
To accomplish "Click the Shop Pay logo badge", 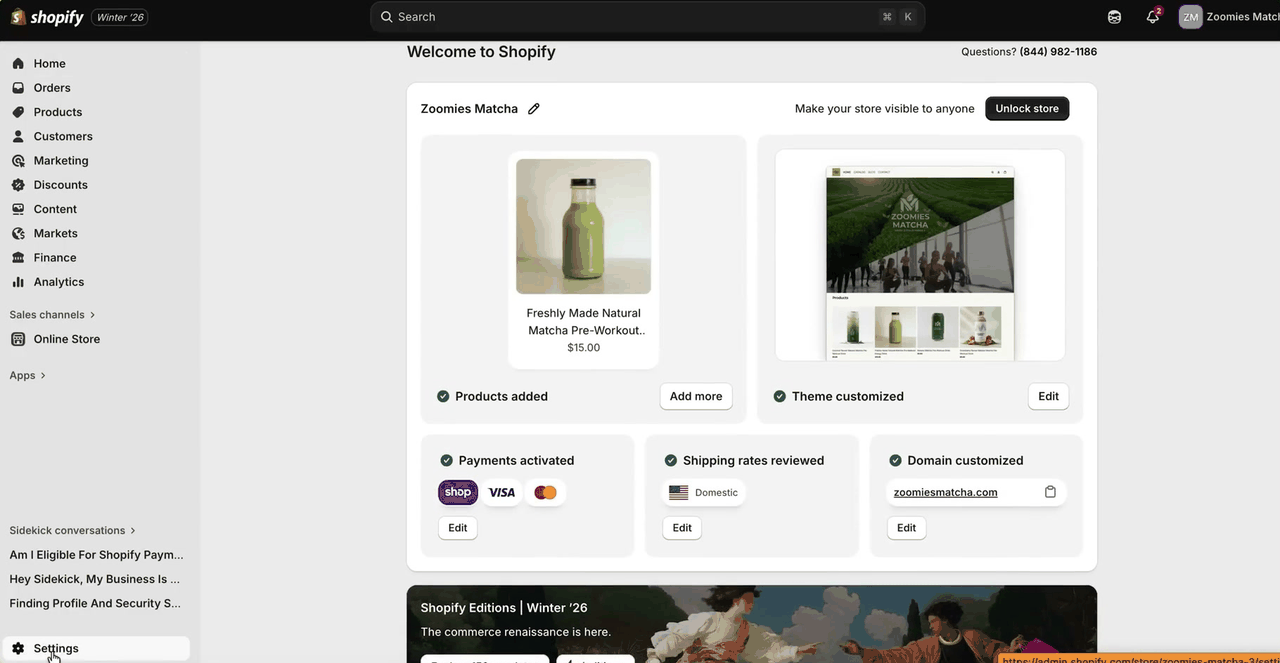I will pyautogui.click(x=458, y=492).
